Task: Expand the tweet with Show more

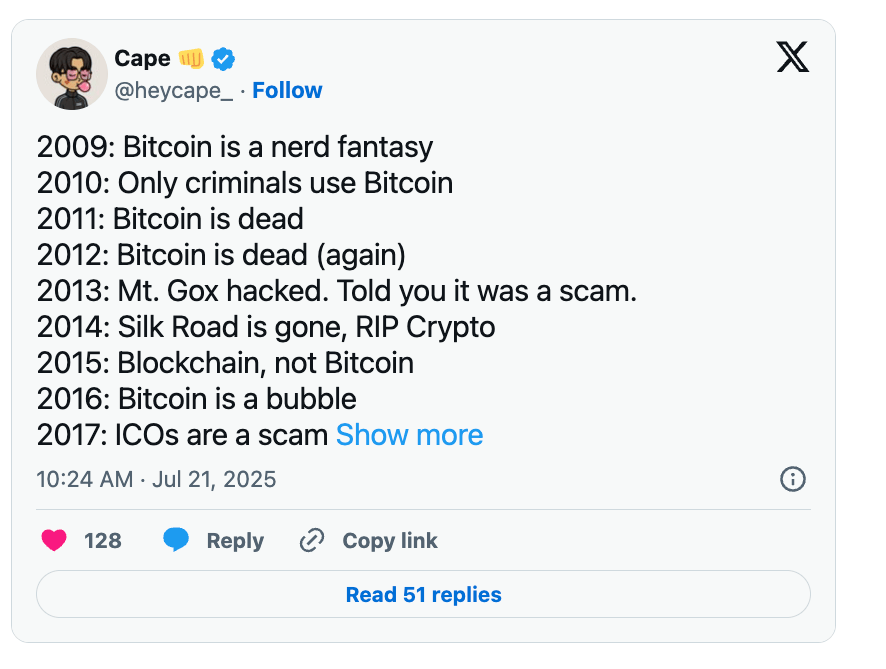Action: 409,435
